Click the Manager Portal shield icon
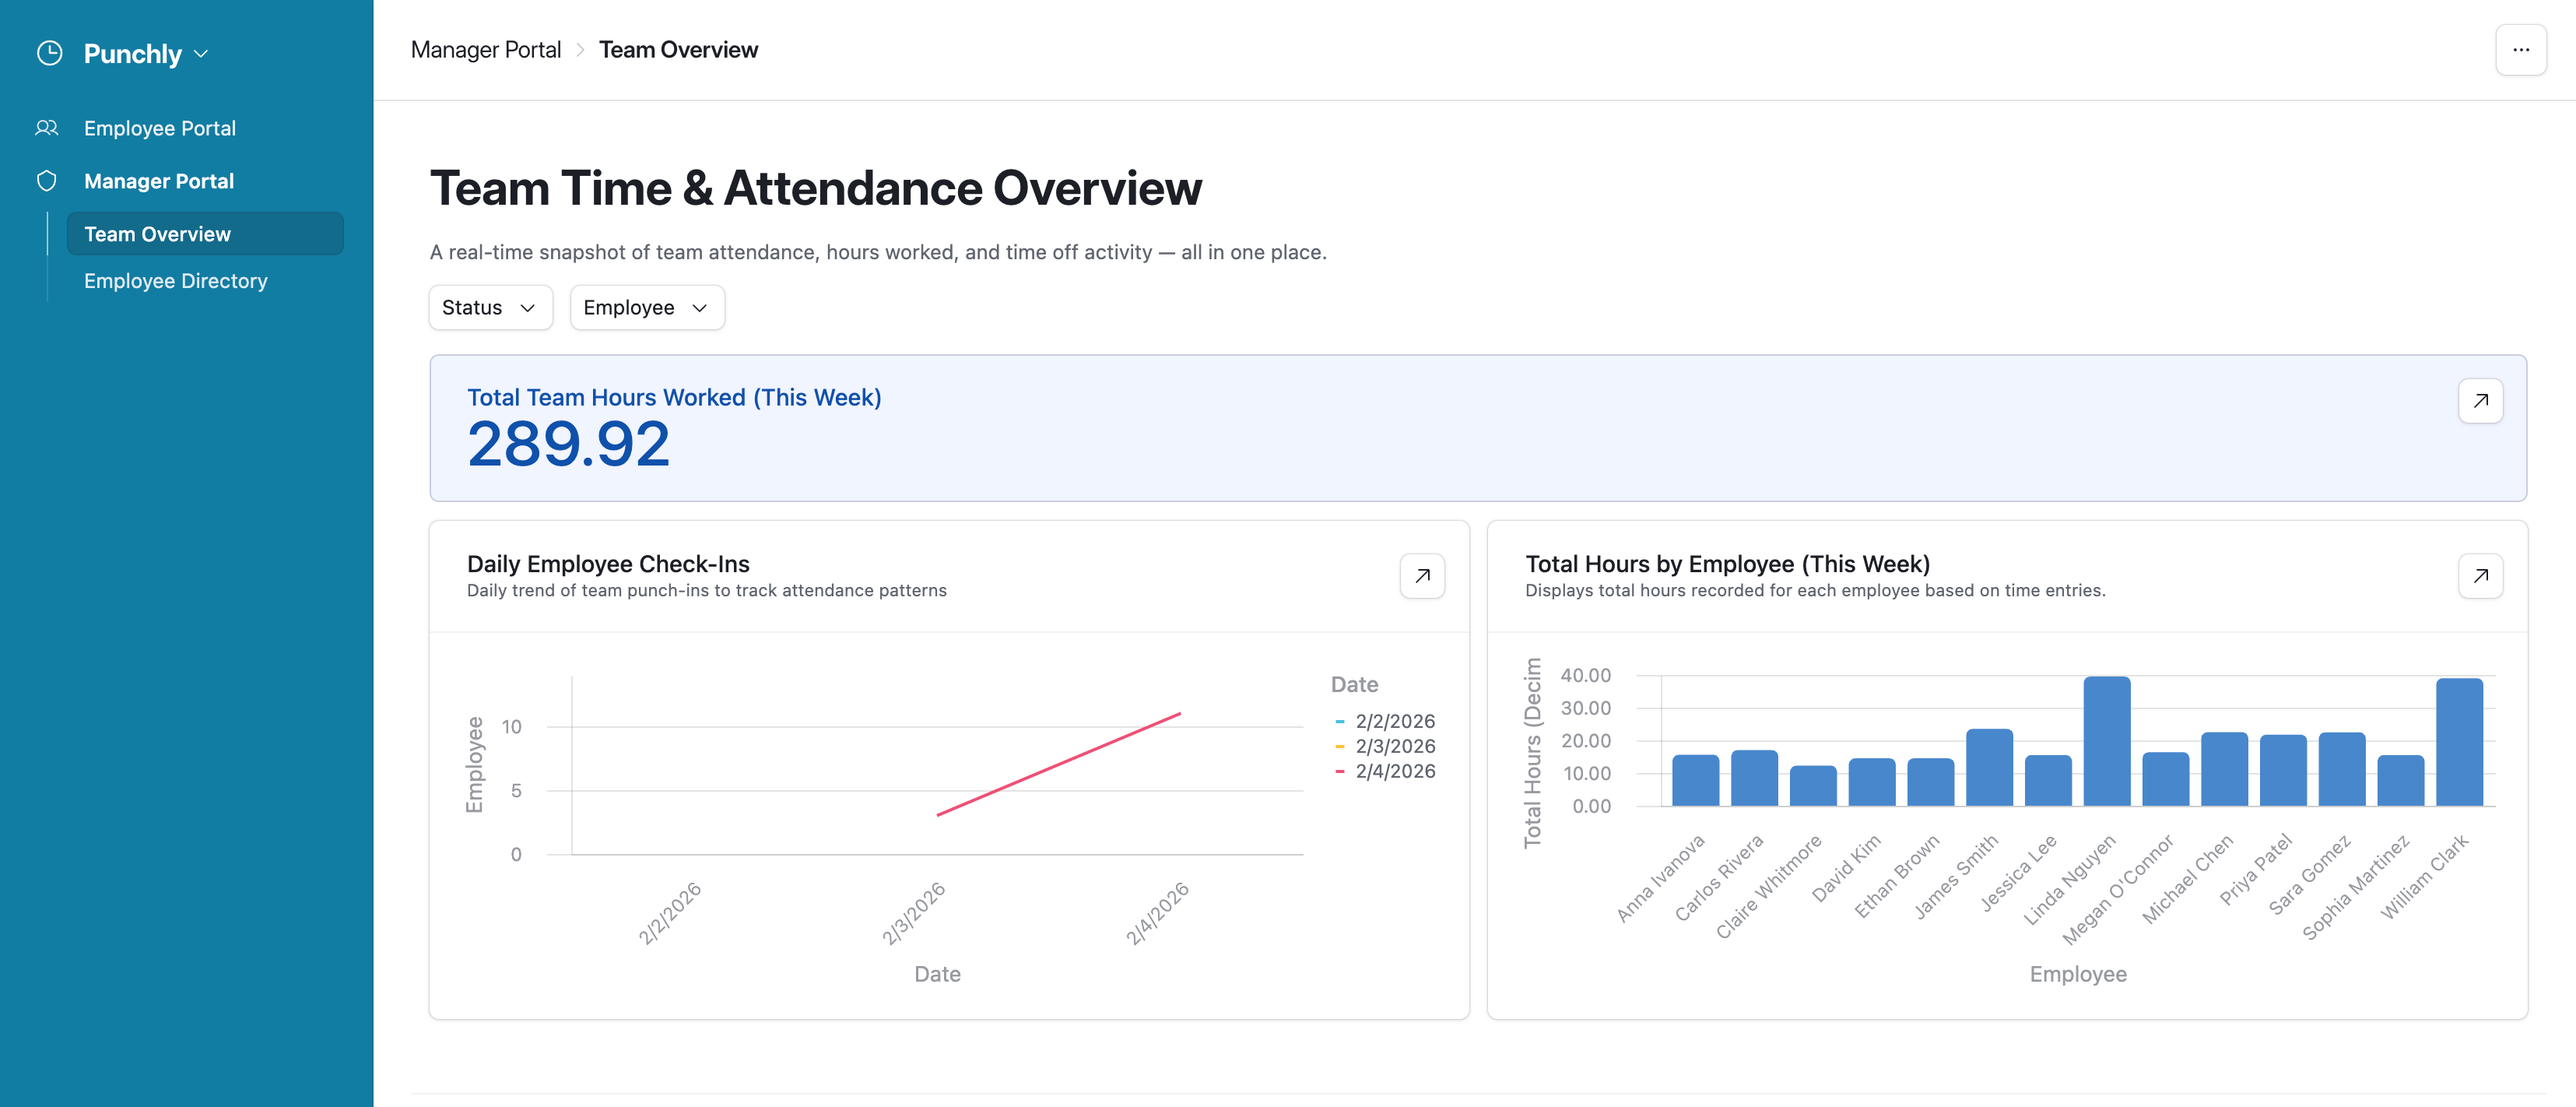Image resolution: width=2576 pixels, height=1107 pixels. (x=47, y=181)
